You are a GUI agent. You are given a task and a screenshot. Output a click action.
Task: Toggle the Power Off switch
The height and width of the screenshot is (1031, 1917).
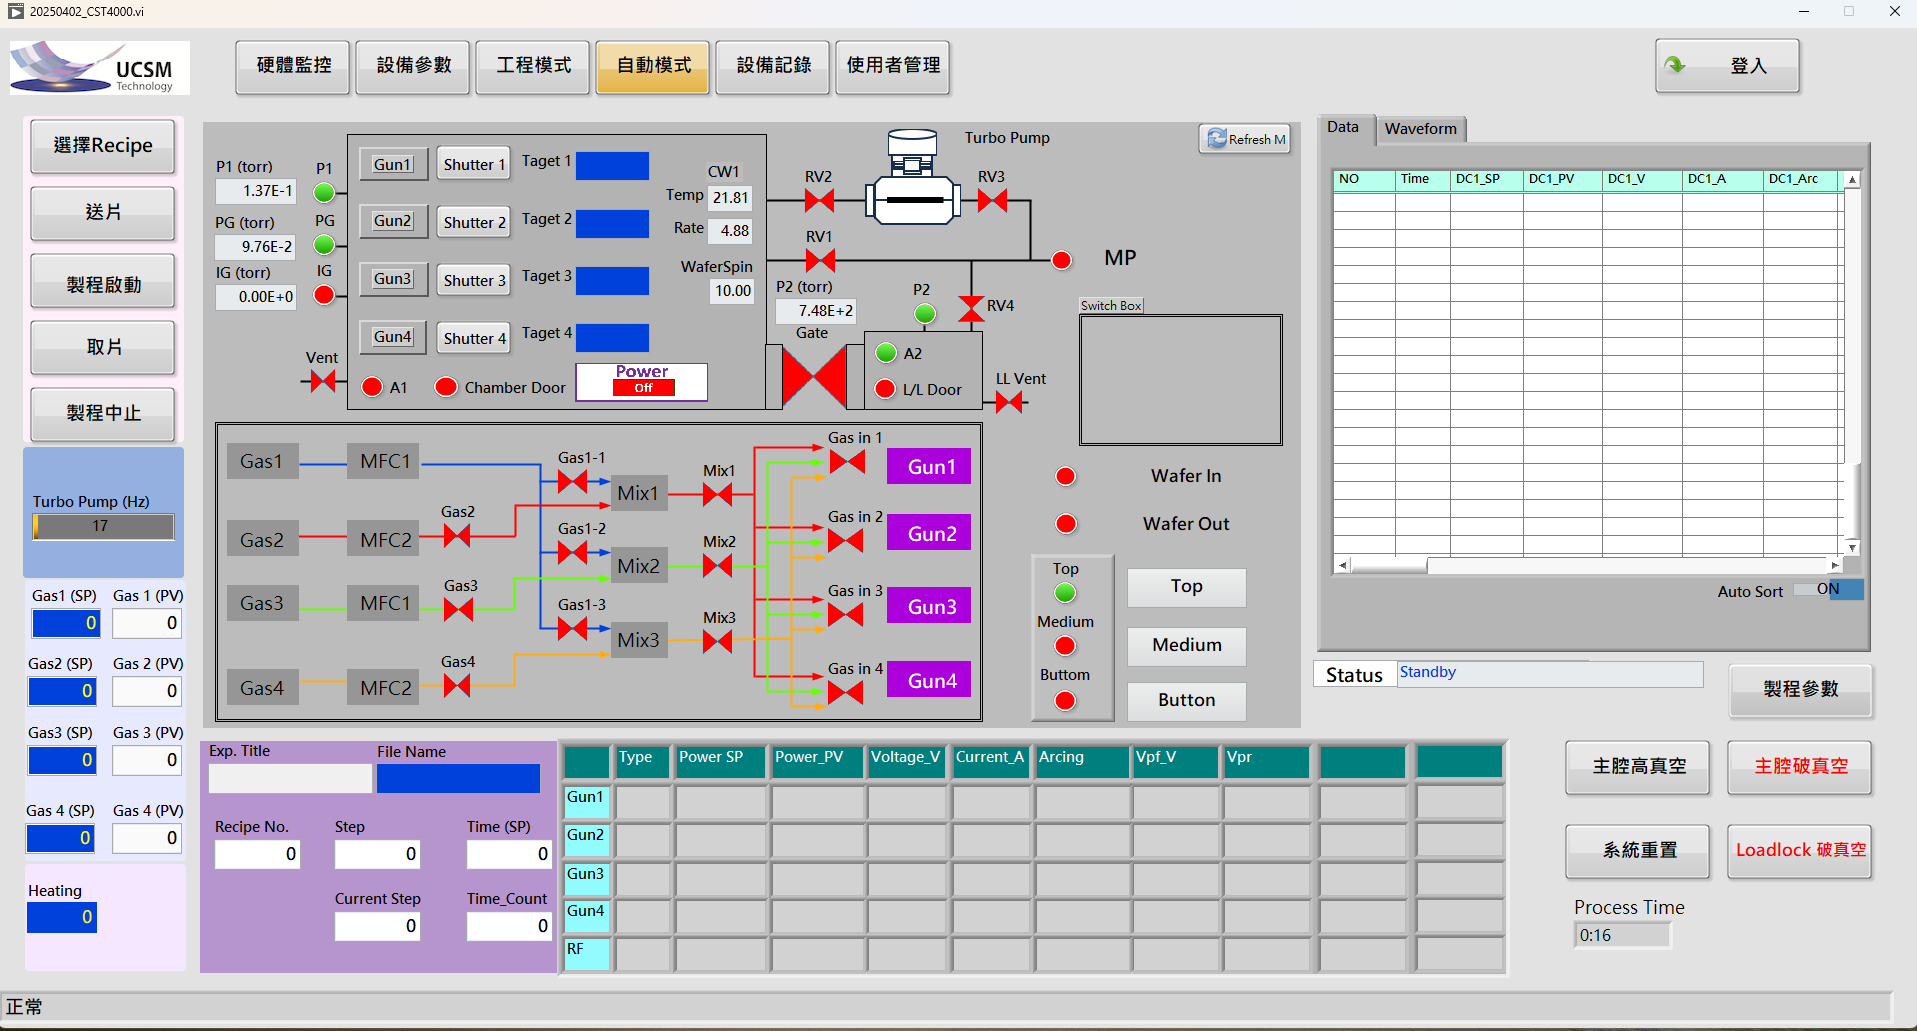[x=643, y=388]
